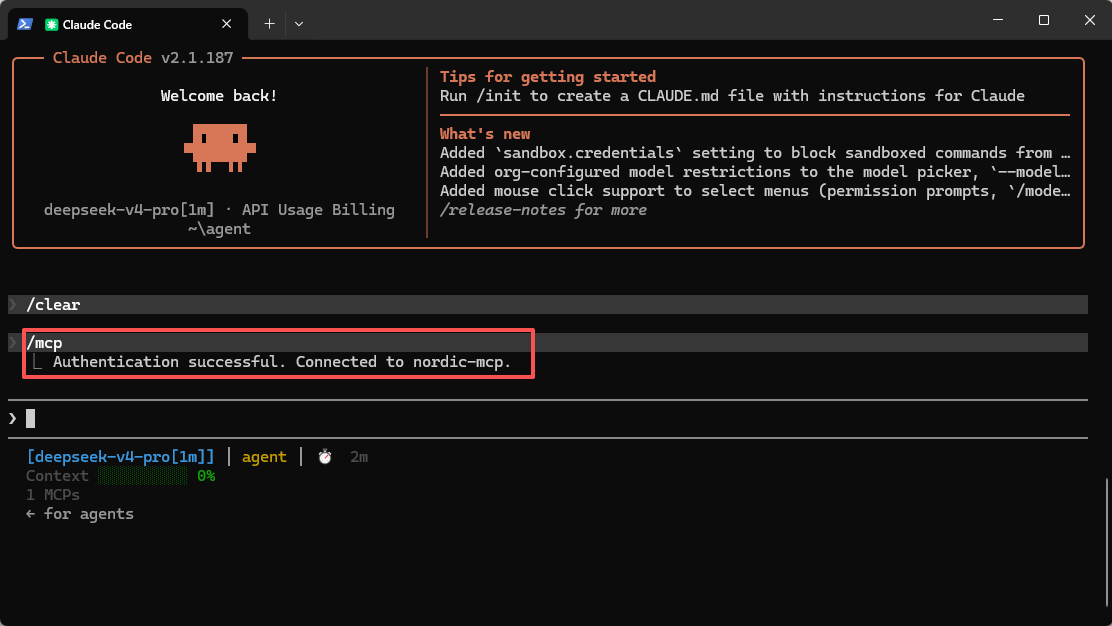The image size is (1112, 626).
Task: Click deepseek-v4-pro[1m] · API Usage Billing text
Action: tap(219, 210)
